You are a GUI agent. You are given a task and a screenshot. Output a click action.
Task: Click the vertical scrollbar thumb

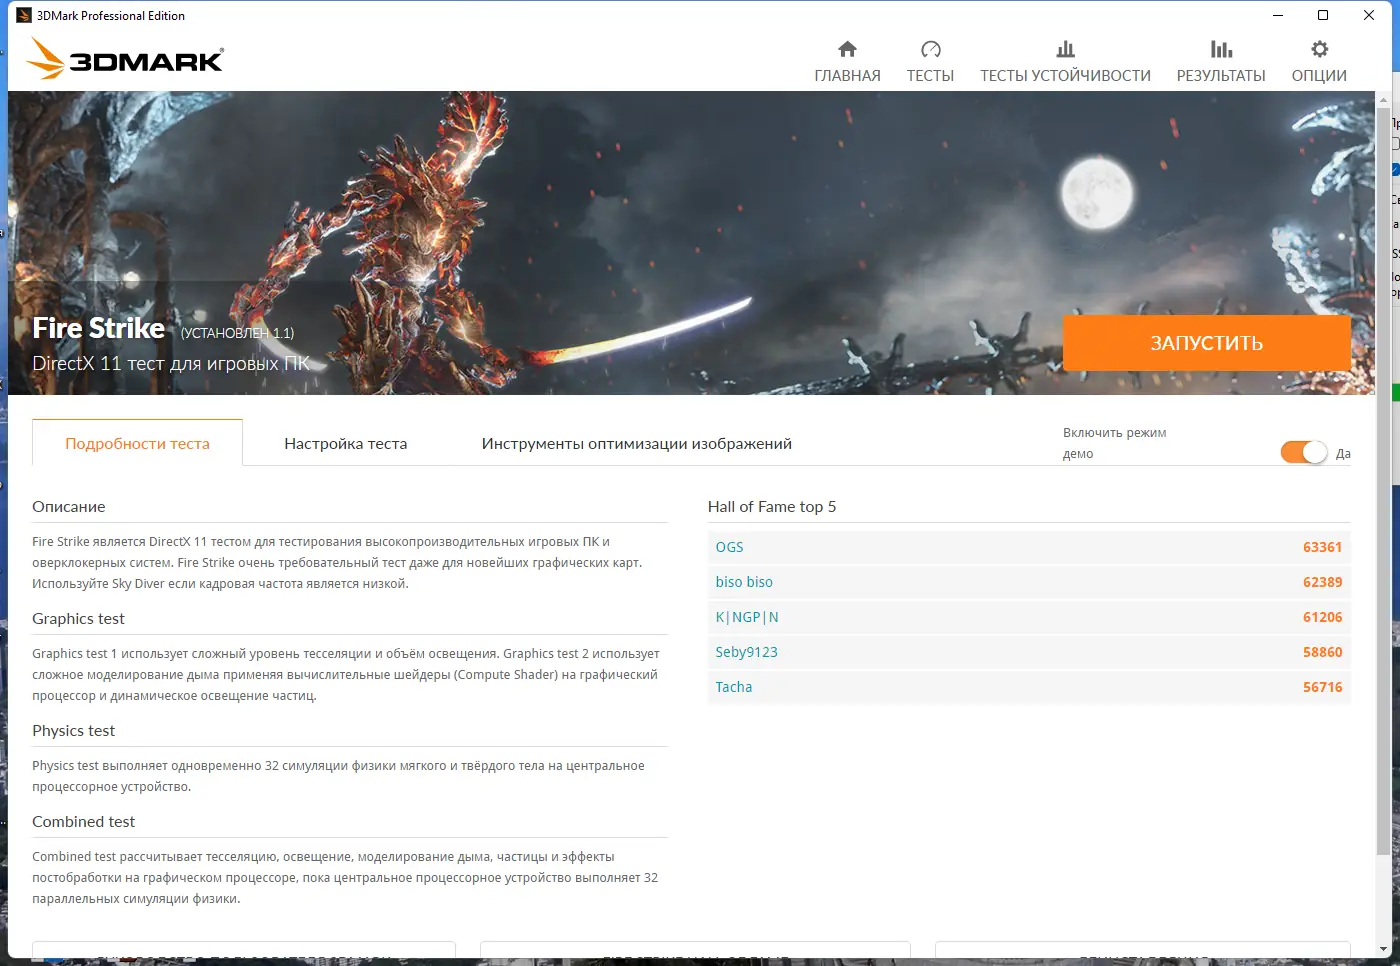point(1383,480)
